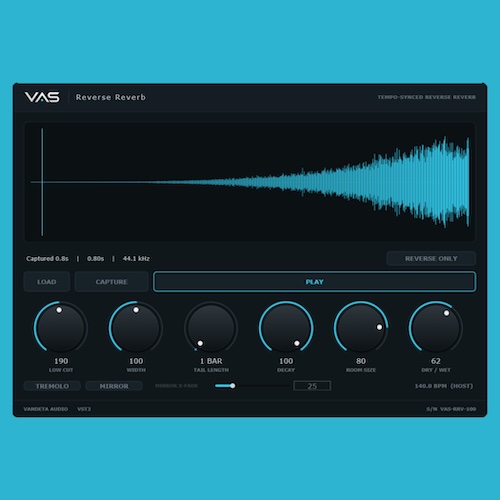
Task: Click the playhead line in waveform
Action: (42, 182)
